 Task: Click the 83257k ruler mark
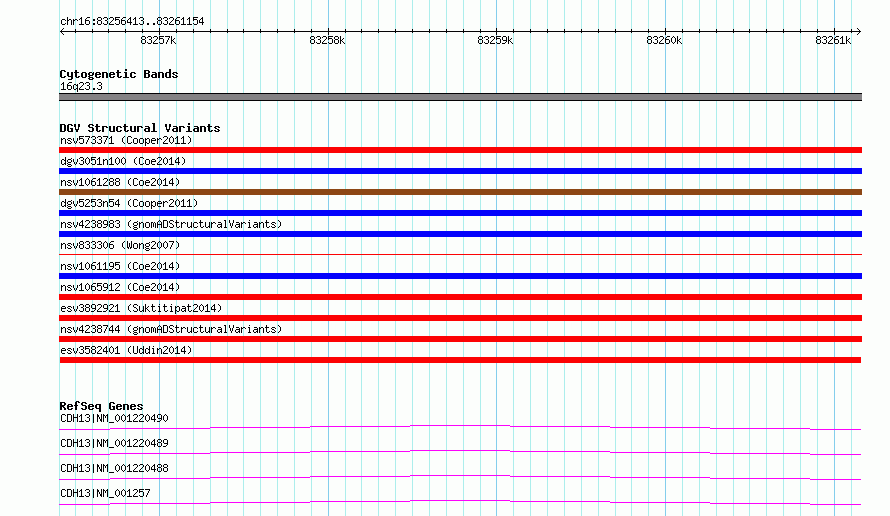pyautogui.click(x=158, y=40)
